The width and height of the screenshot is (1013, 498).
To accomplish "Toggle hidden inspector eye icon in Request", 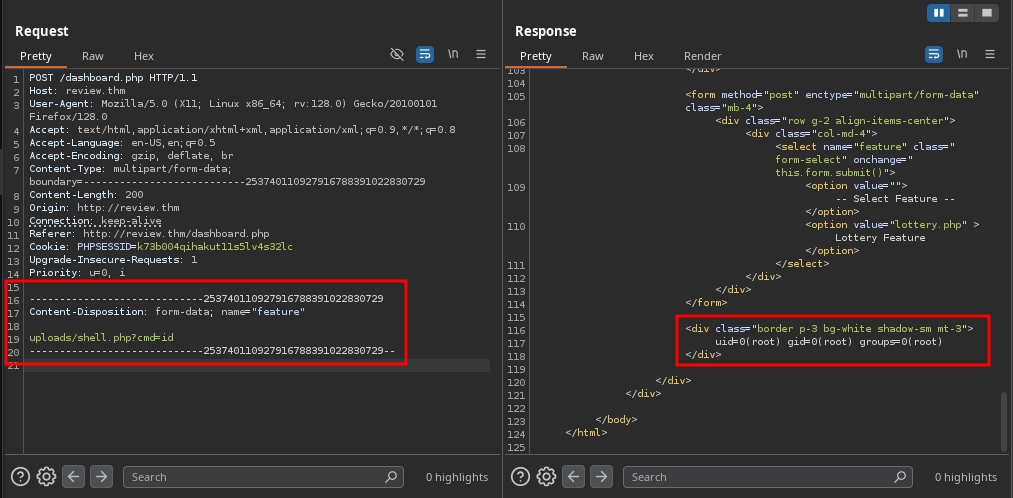I will [397, 54].
